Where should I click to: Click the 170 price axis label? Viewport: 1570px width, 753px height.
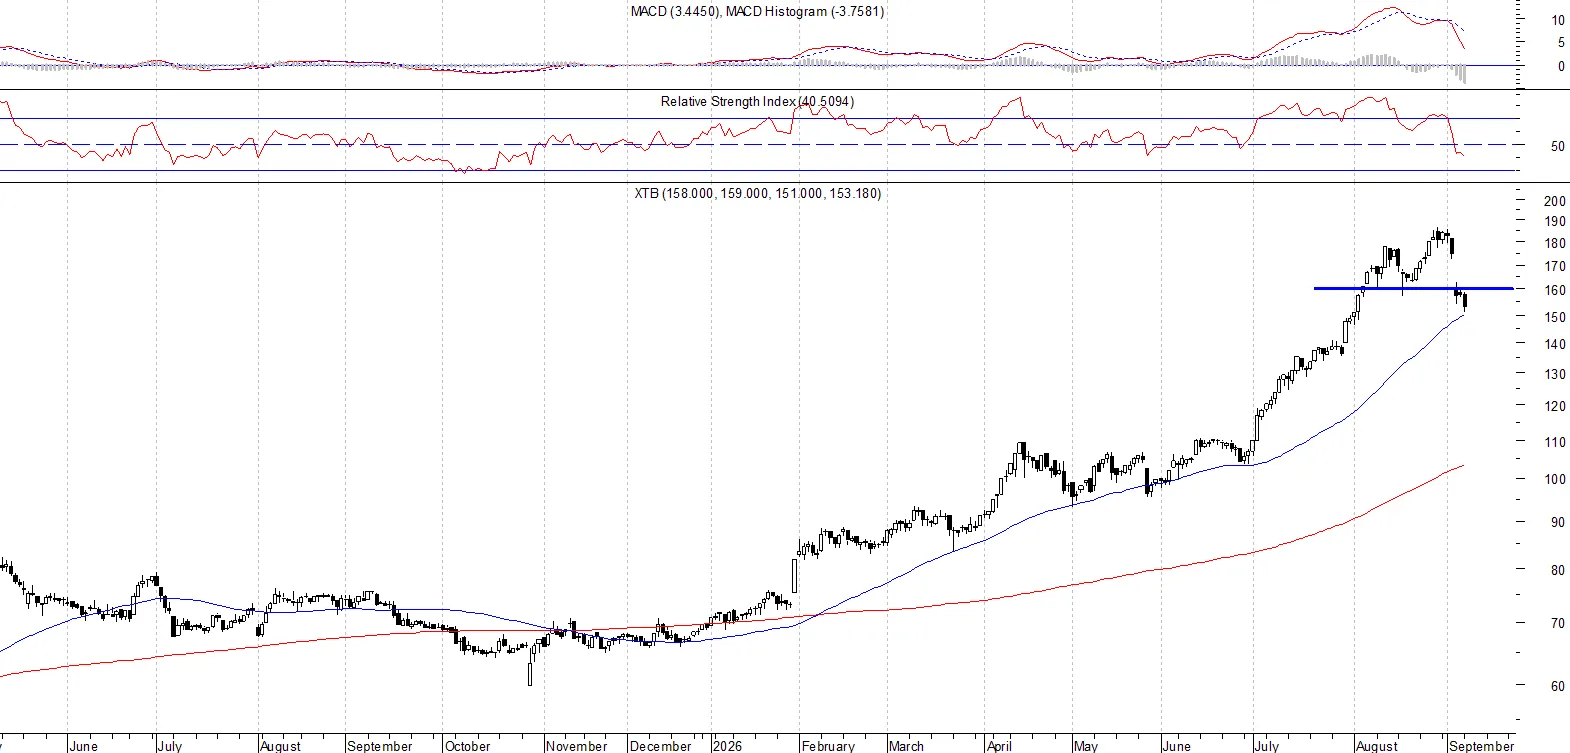[1555, 266]
